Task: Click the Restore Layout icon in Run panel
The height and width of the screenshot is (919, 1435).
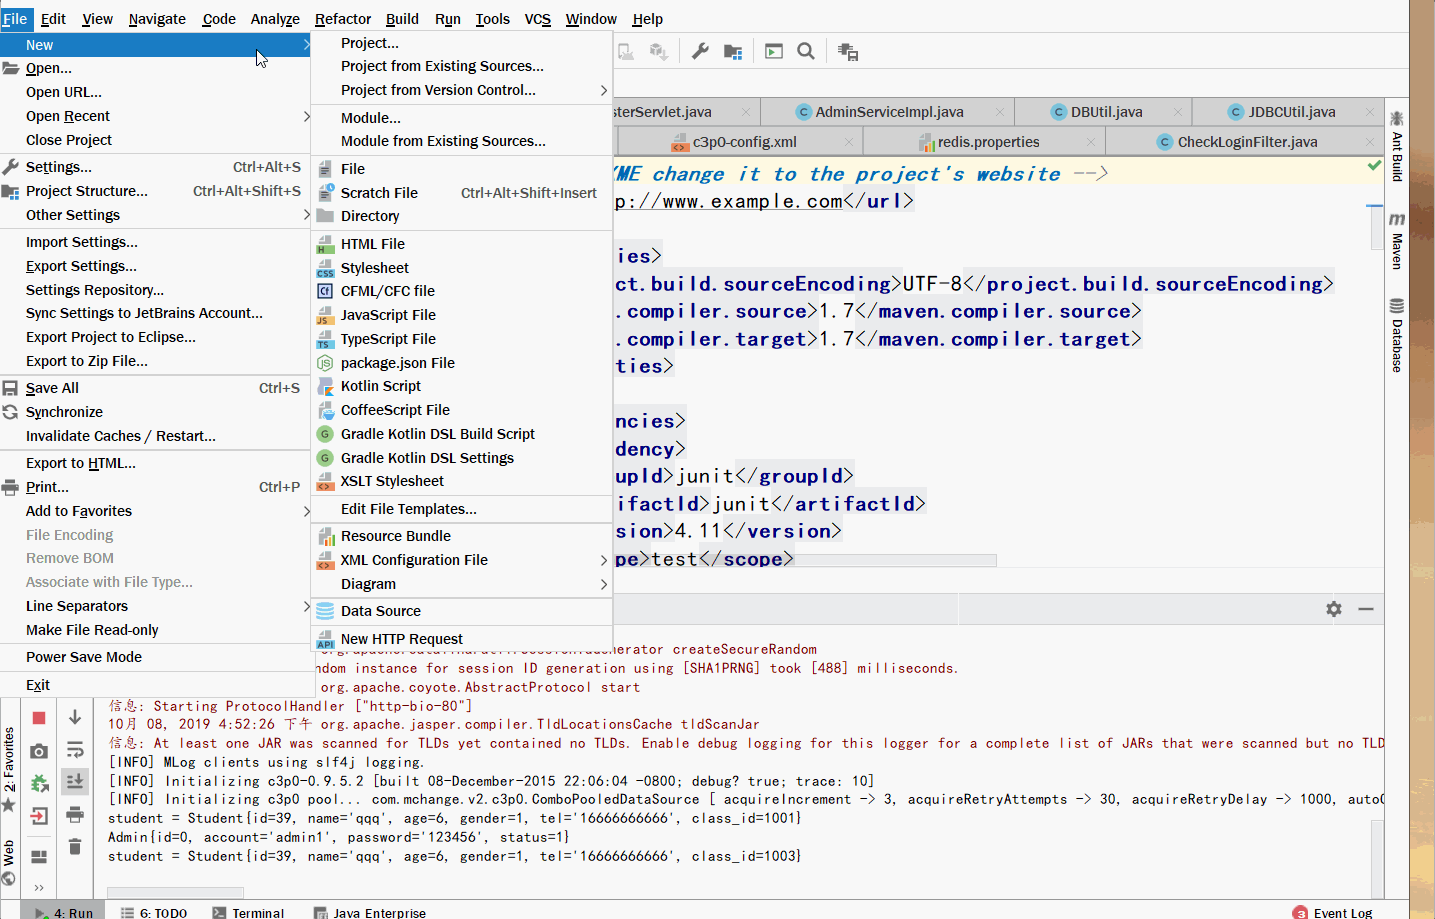Action: click(x=39, y=856)
